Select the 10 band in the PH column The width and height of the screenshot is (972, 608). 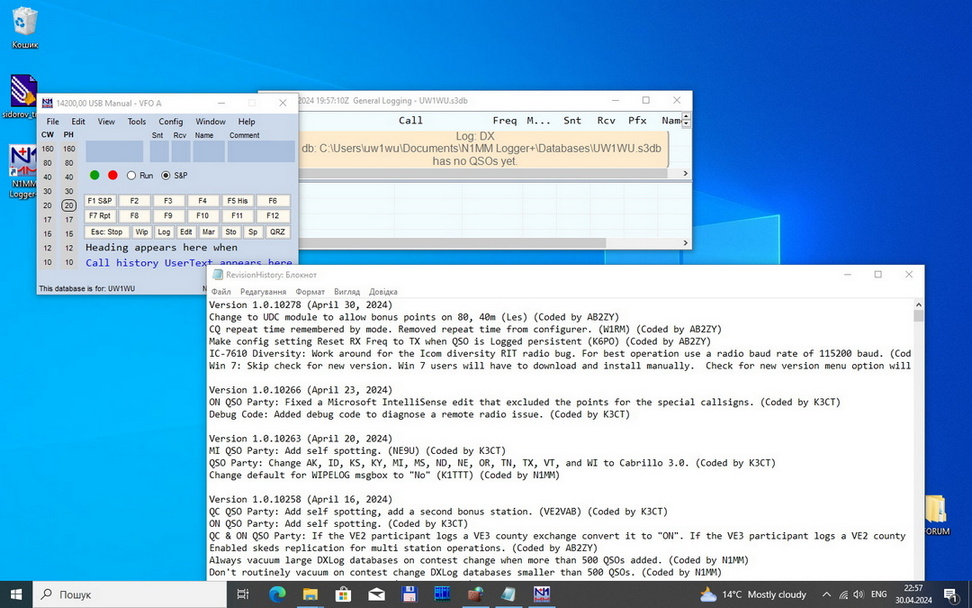[69, 262]
